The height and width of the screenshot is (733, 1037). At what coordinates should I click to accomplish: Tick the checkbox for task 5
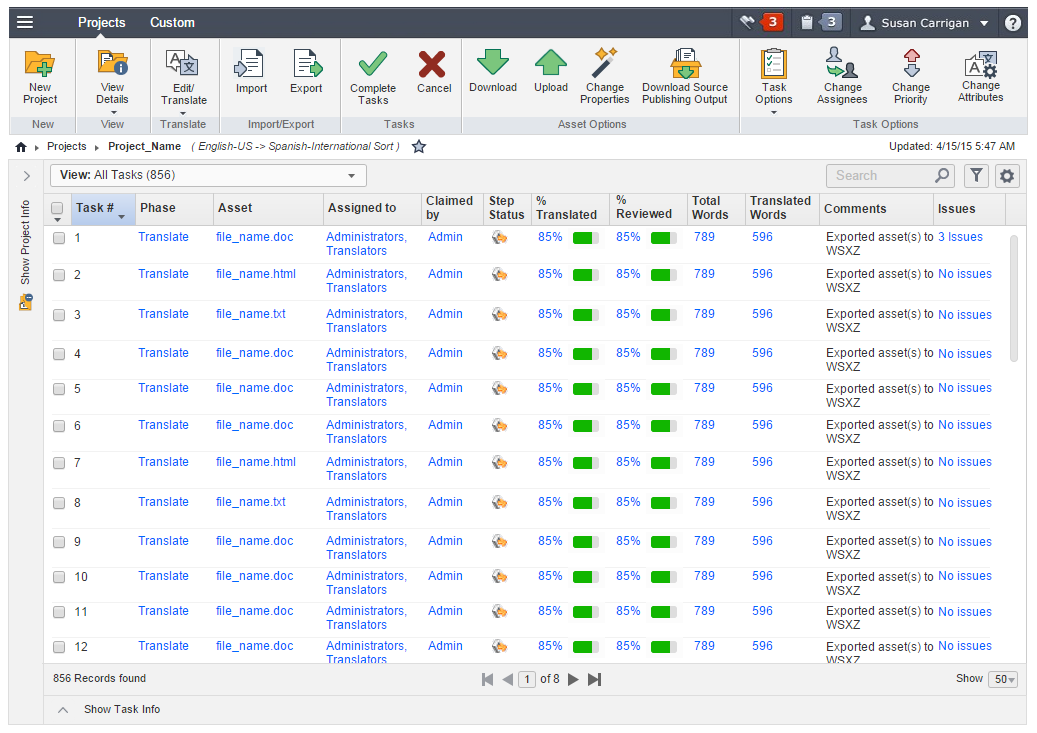click(59, 389)
